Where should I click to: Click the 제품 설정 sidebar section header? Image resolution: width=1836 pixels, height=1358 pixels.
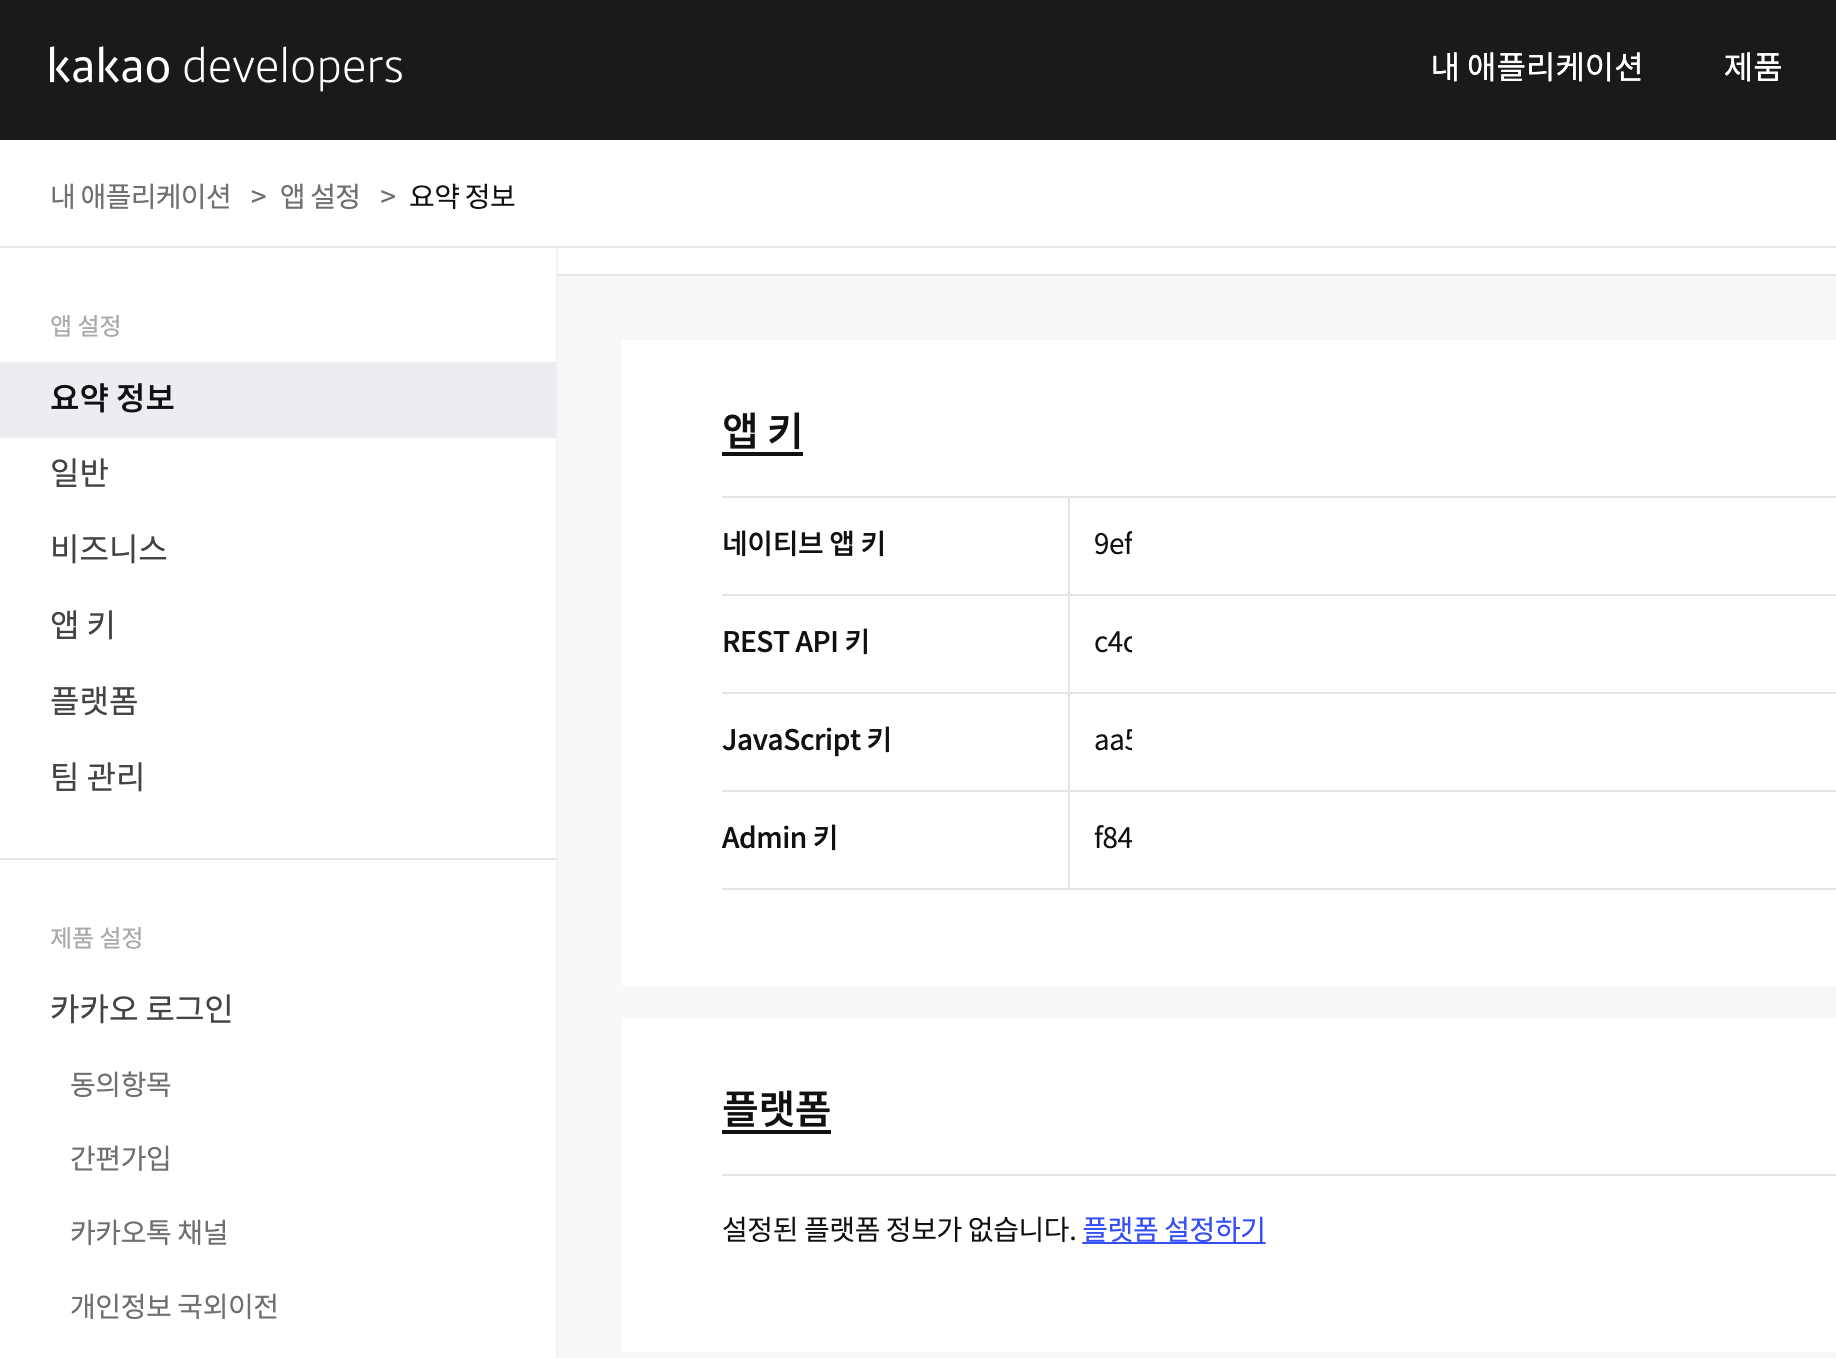(x=96, y=938)
